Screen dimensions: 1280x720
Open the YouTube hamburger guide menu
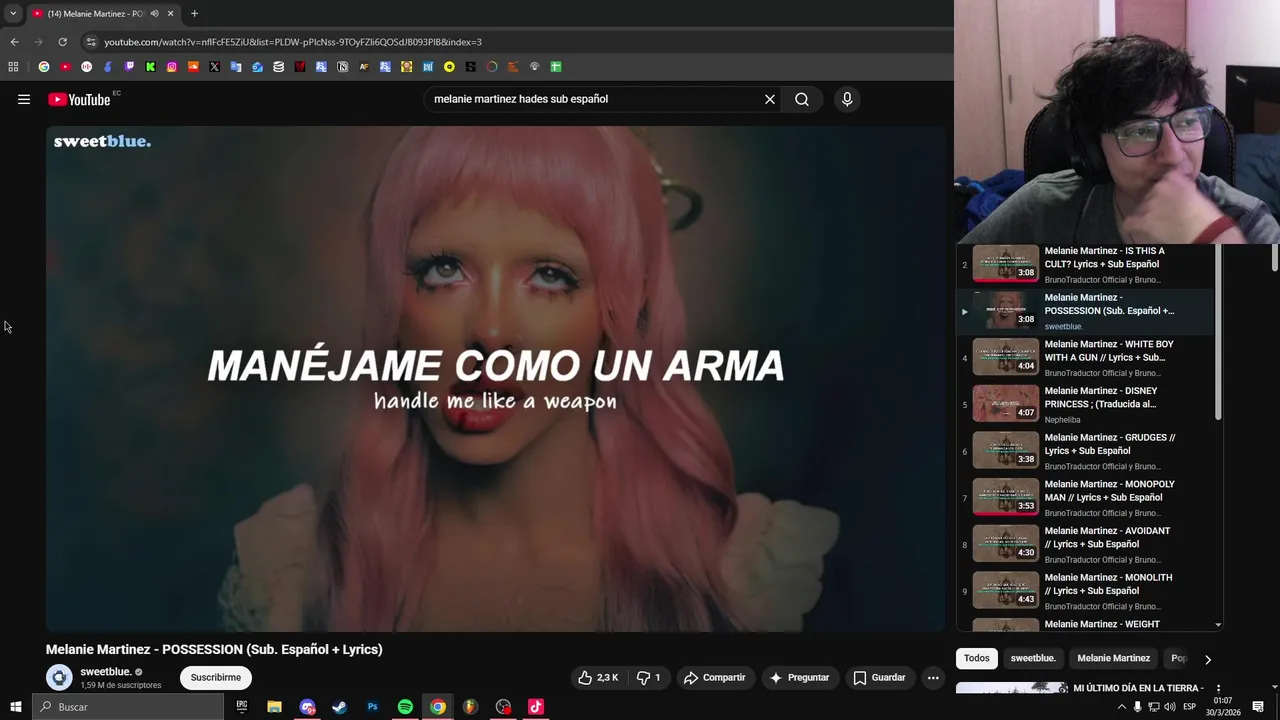[24, 99]
